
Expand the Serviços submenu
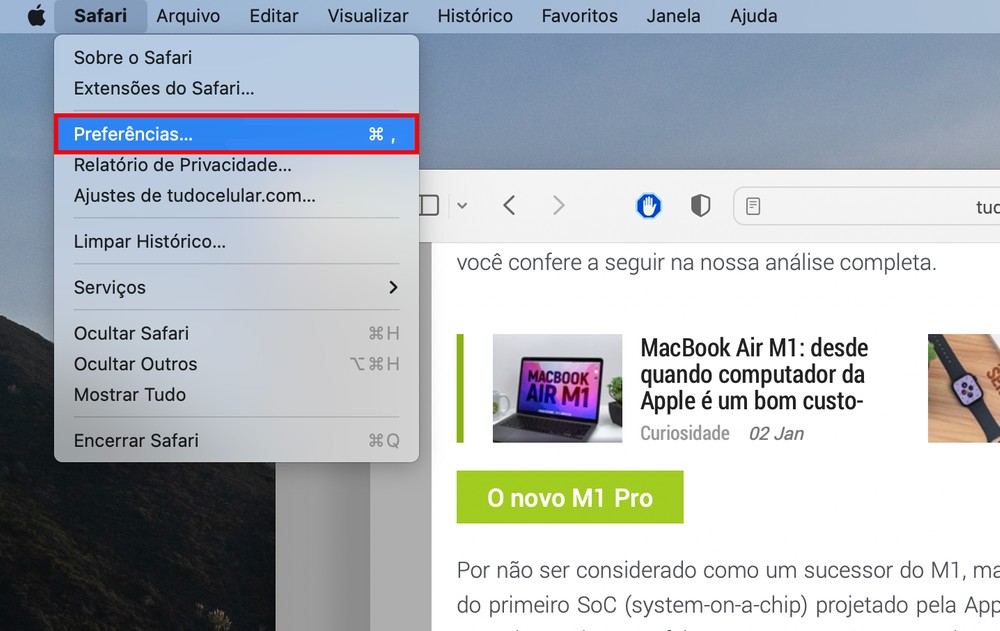[237, 287]
